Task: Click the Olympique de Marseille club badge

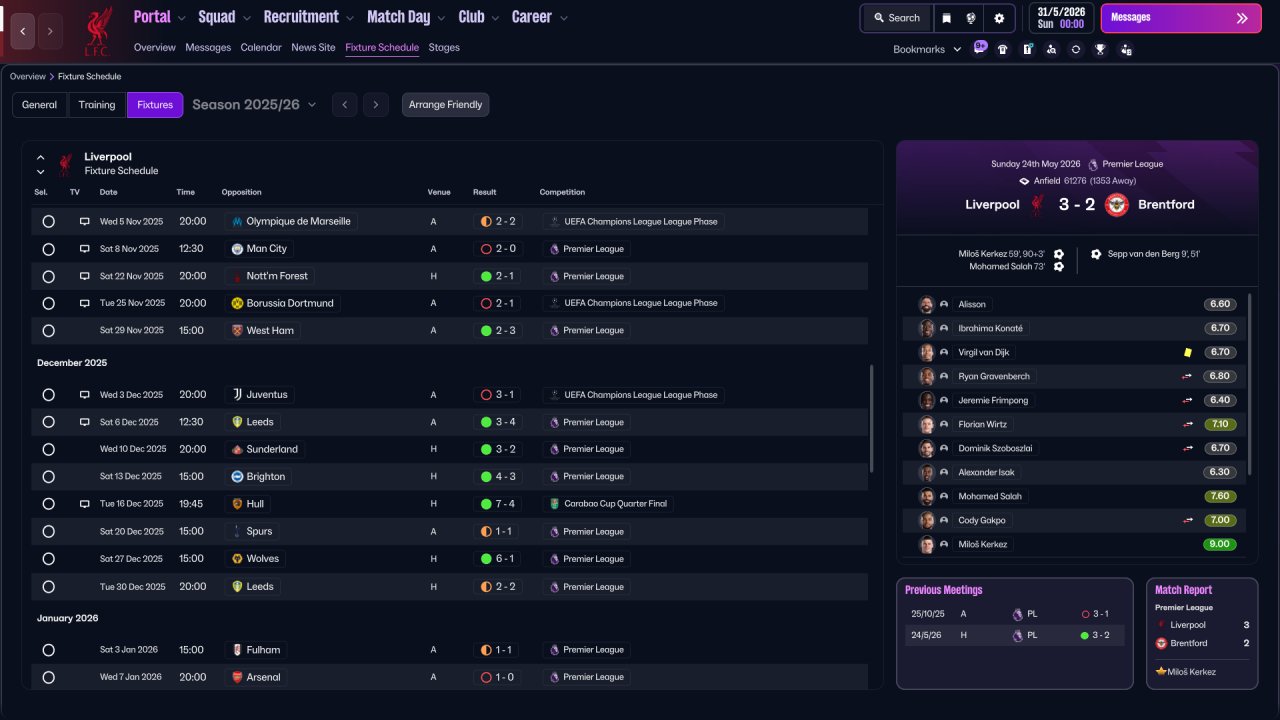Action: click(x=237, y=221)
